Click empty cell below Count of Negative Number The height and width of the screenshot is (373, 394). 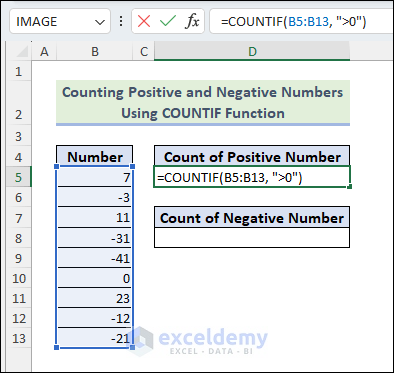252,238
